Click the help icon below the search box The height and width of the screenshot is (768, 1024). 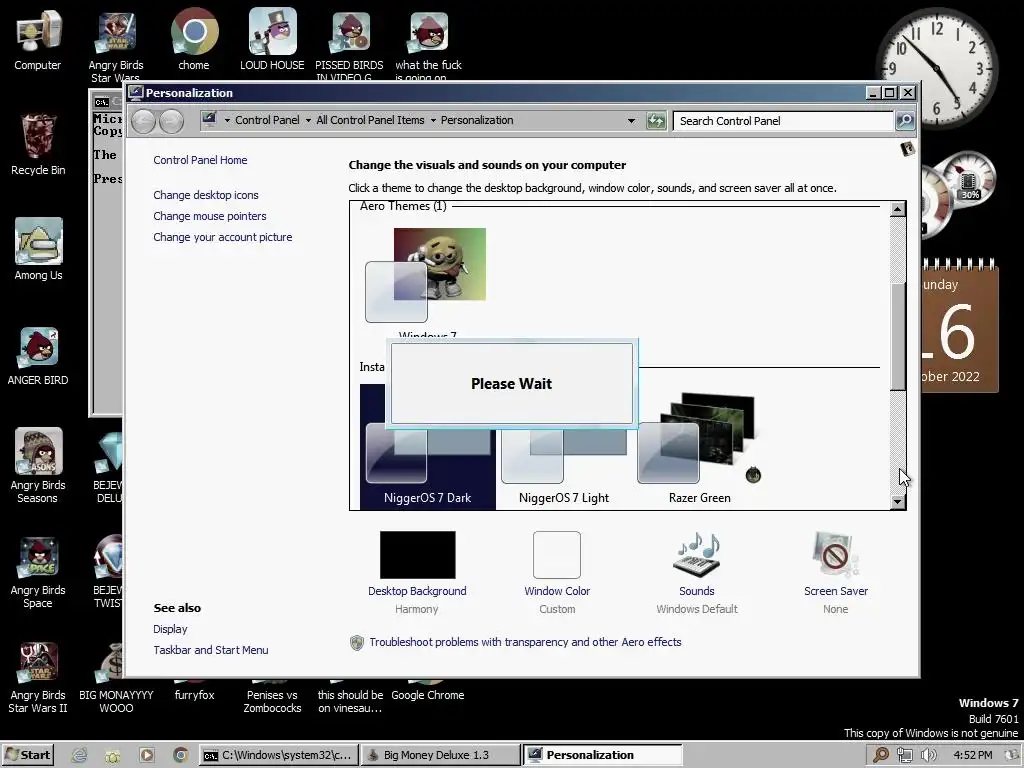tap(907, 149)
